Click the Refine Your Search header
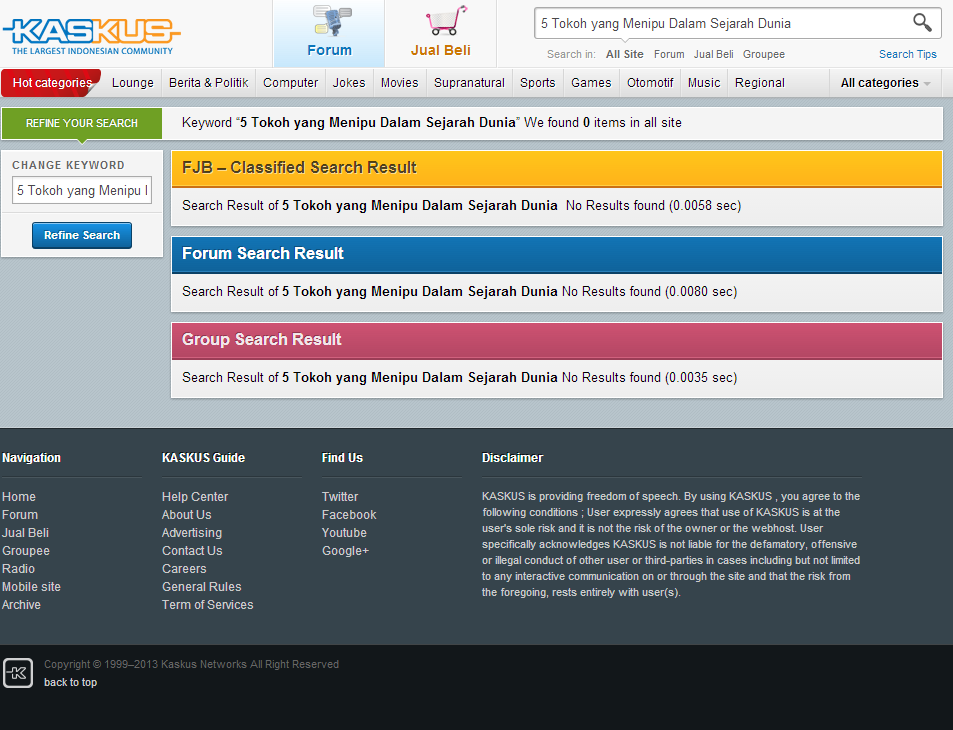The height and width of the screenshot is (730, 953). coord(81,123)
